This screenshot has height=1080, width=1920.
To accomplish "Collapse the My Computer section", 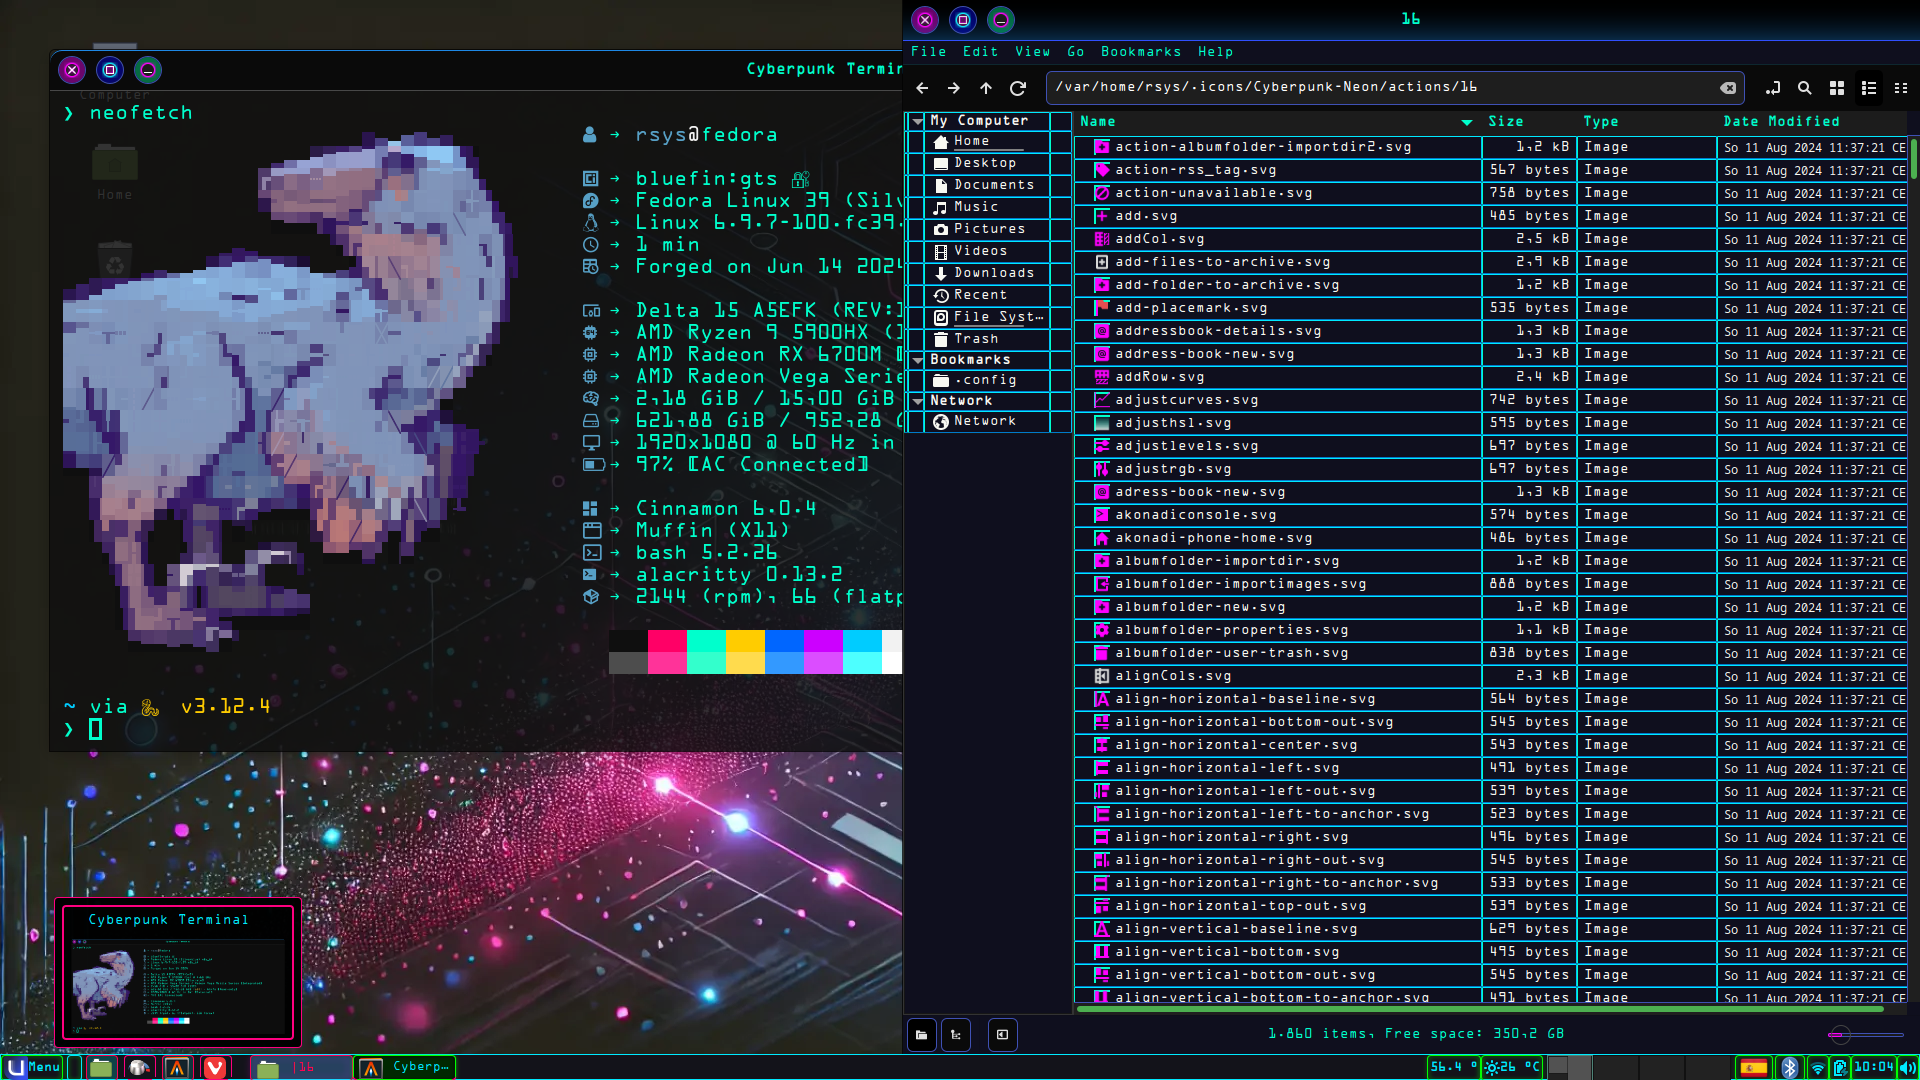I will pos(918,121).
